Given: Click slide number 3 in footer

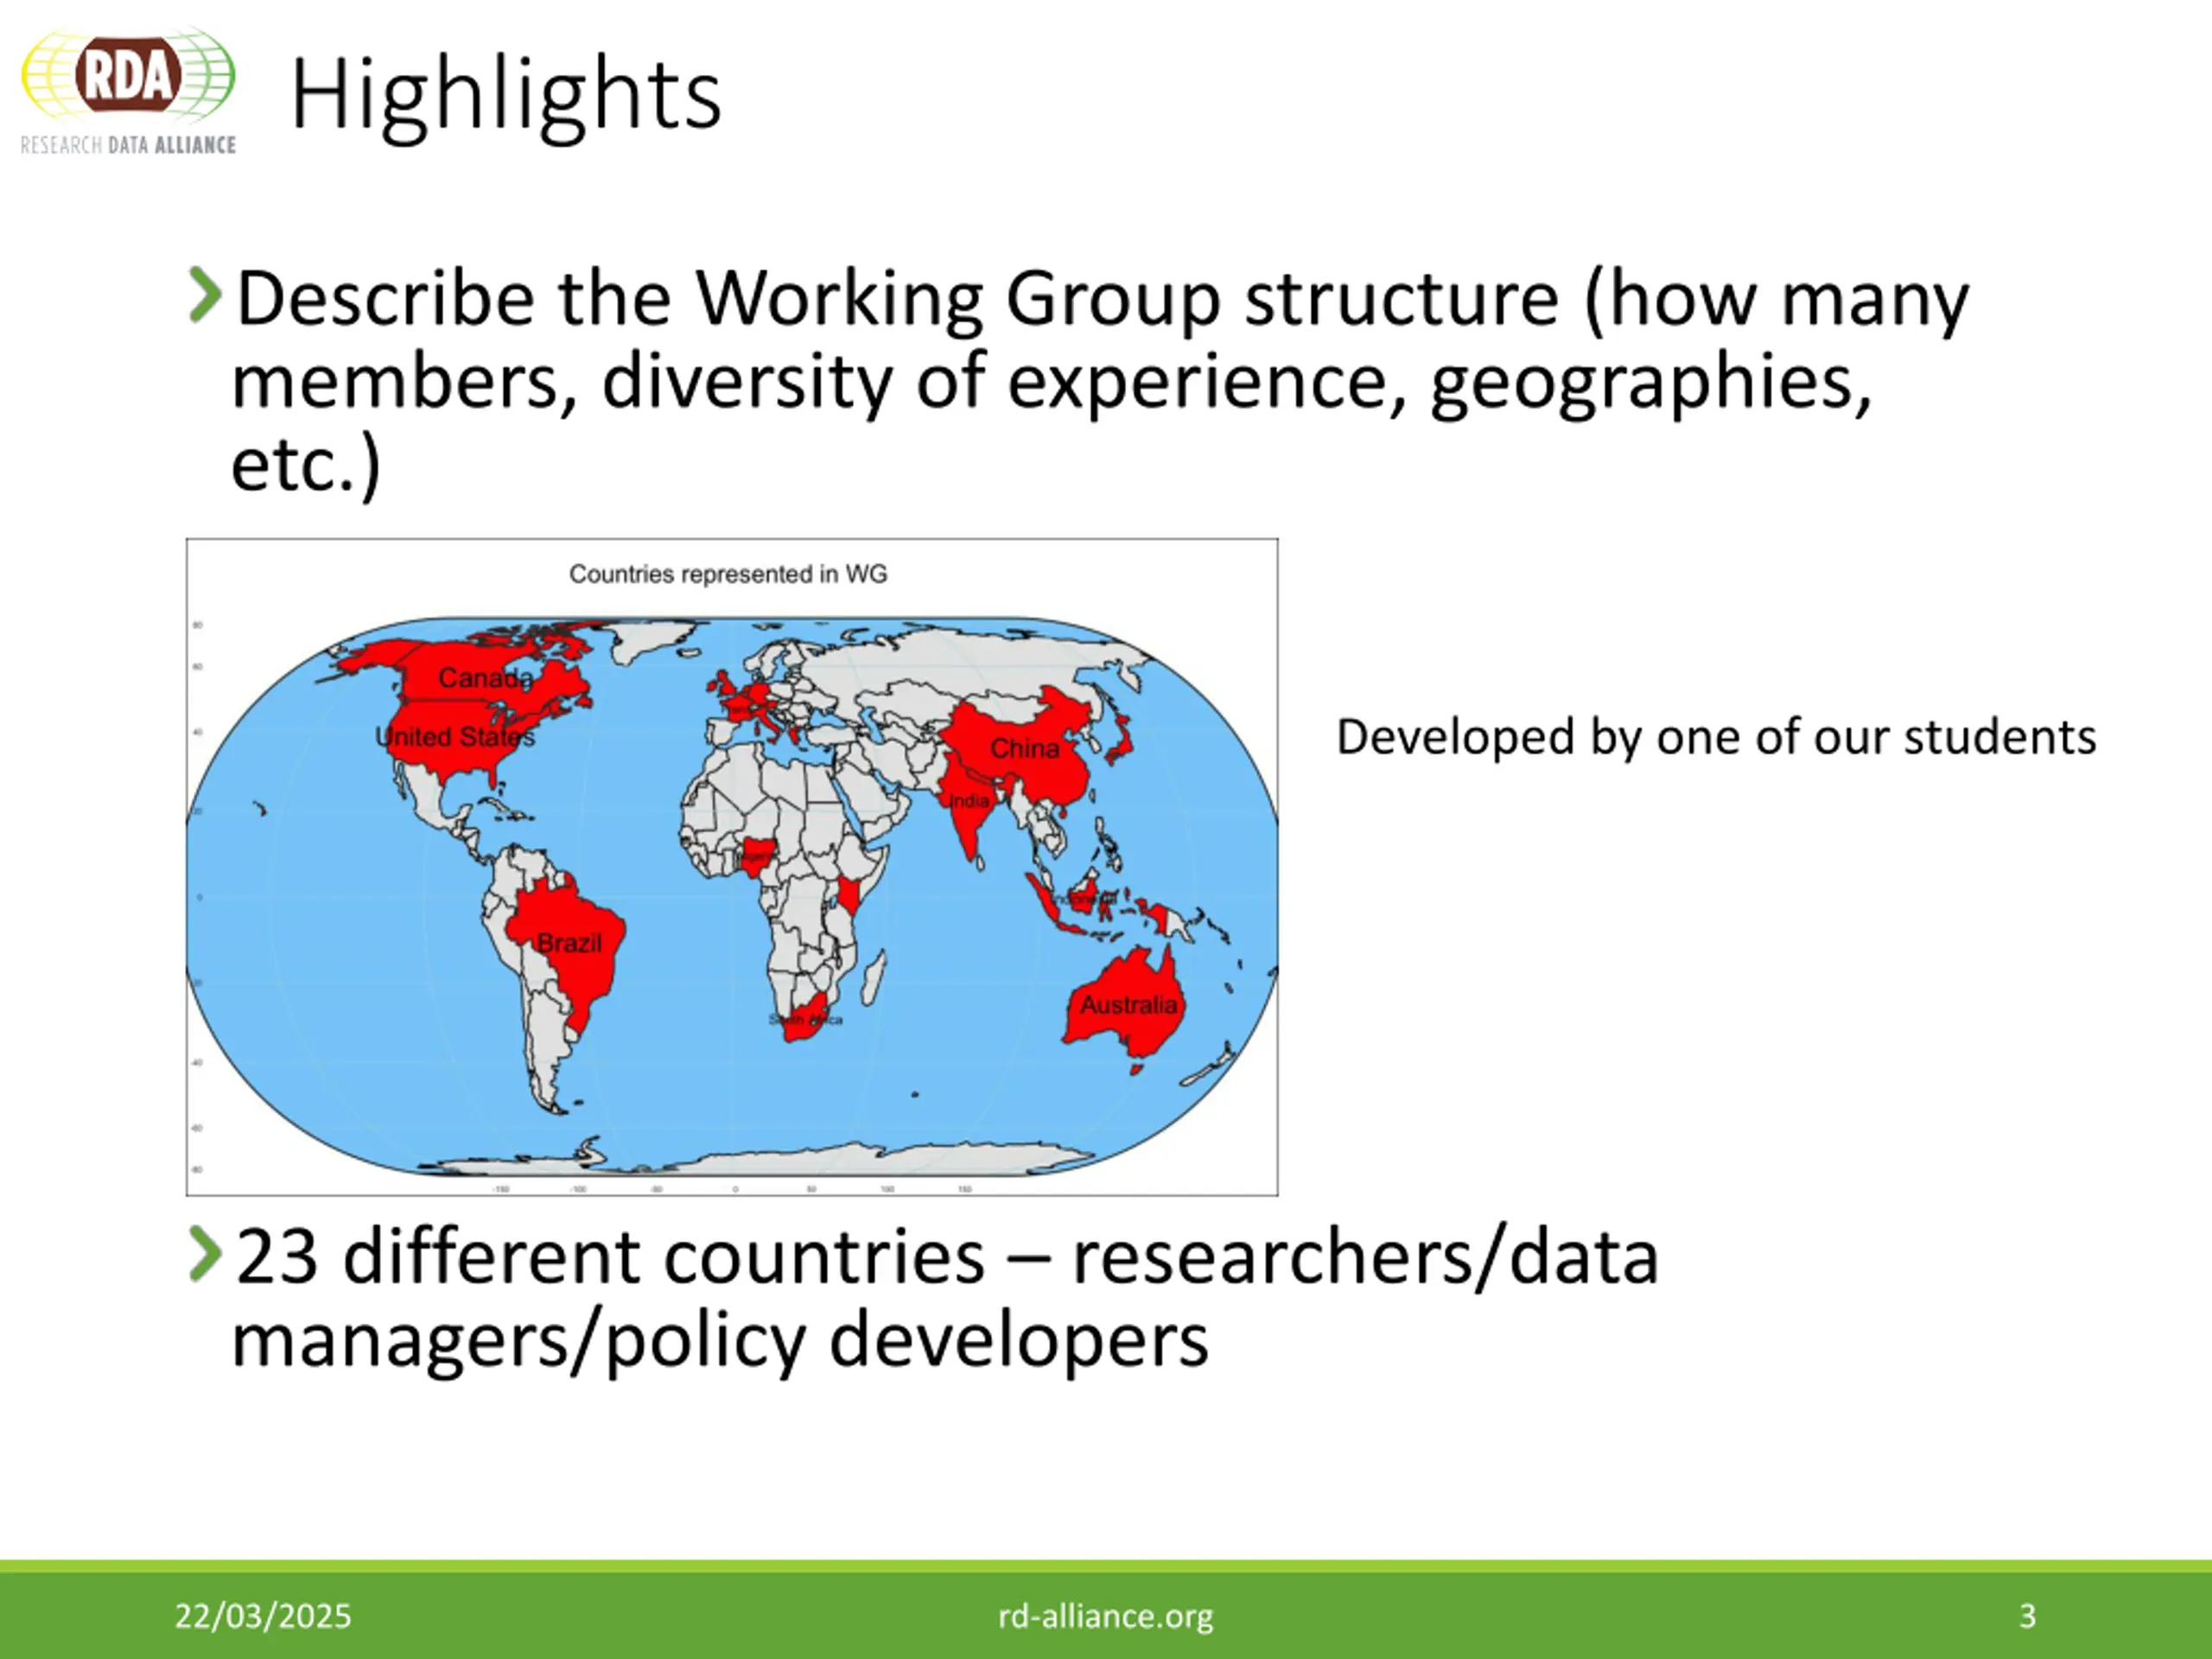Looking at the screenshot, I should coord(2027,1616).
